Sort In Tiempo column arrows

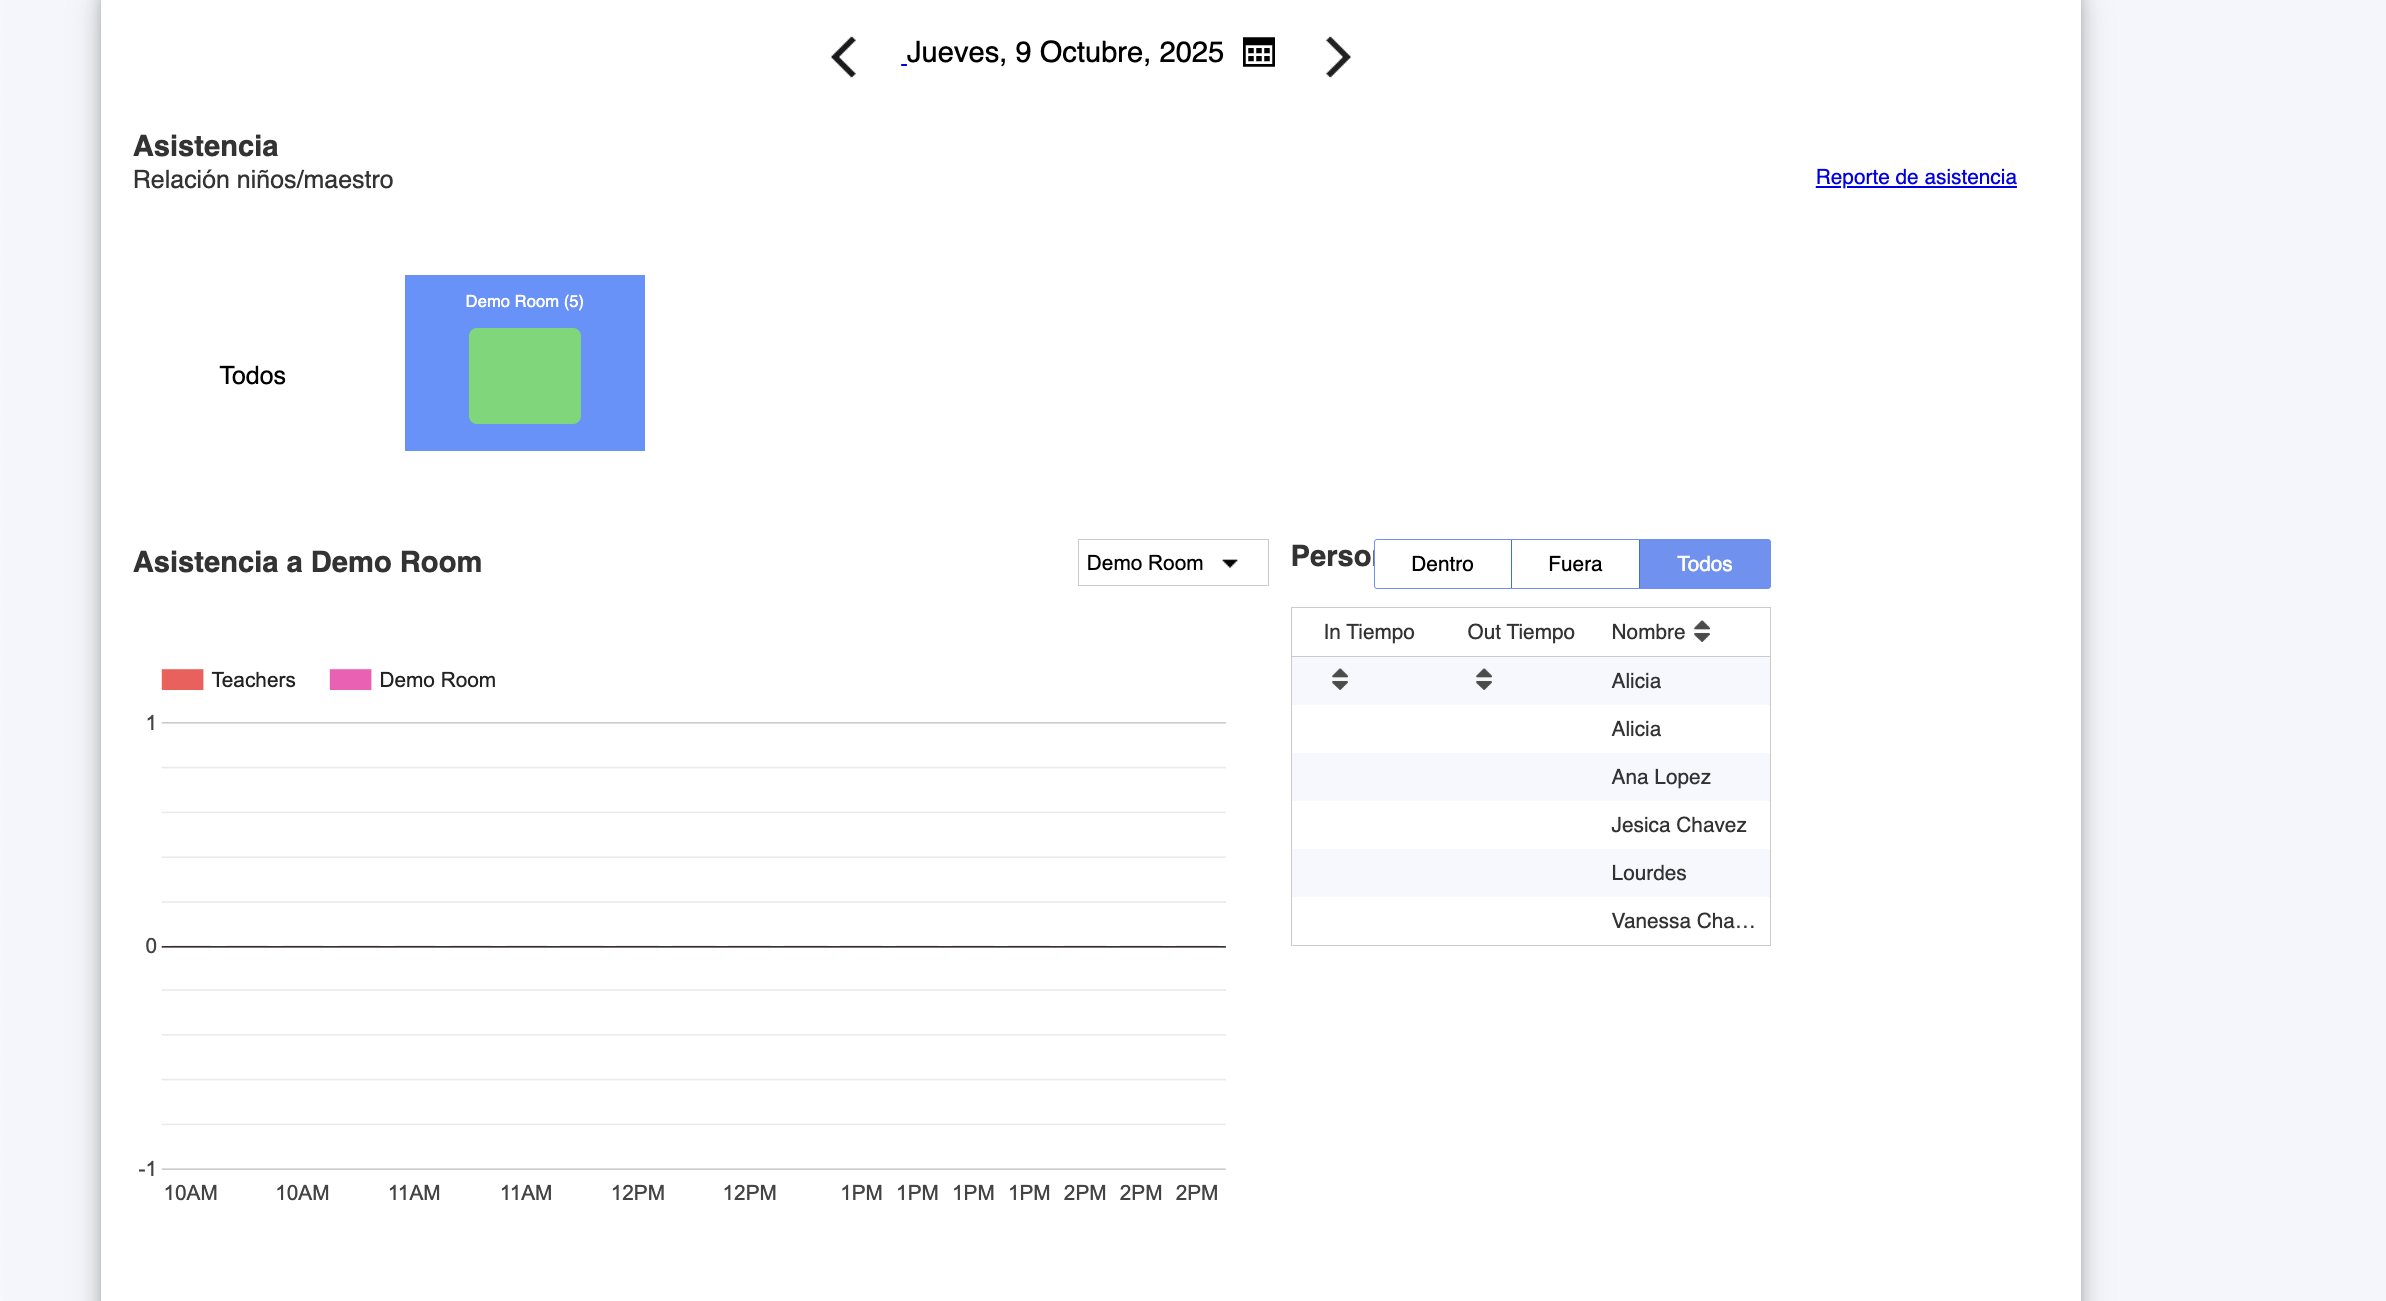(1340, 680)
